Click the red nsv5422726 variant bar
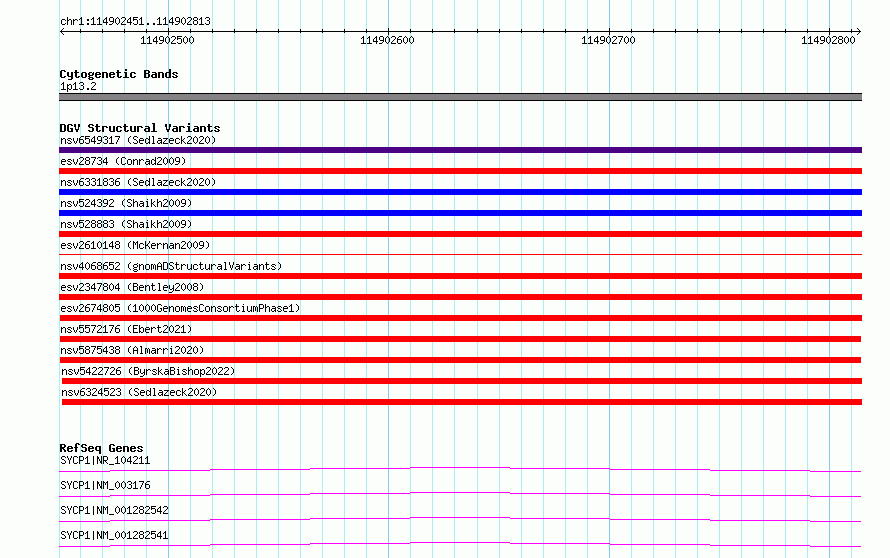890x558 pixels. [x=461, y=381]
